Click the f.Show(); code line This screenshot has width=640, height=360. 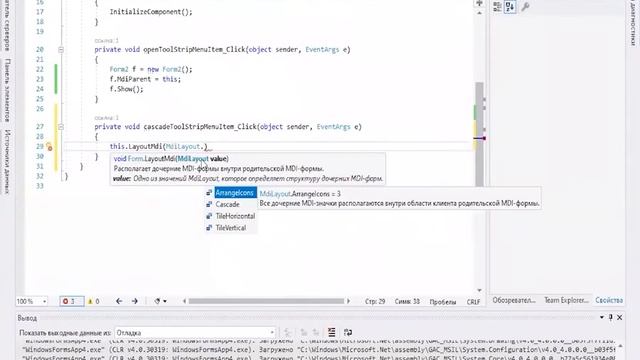(127, 89)
